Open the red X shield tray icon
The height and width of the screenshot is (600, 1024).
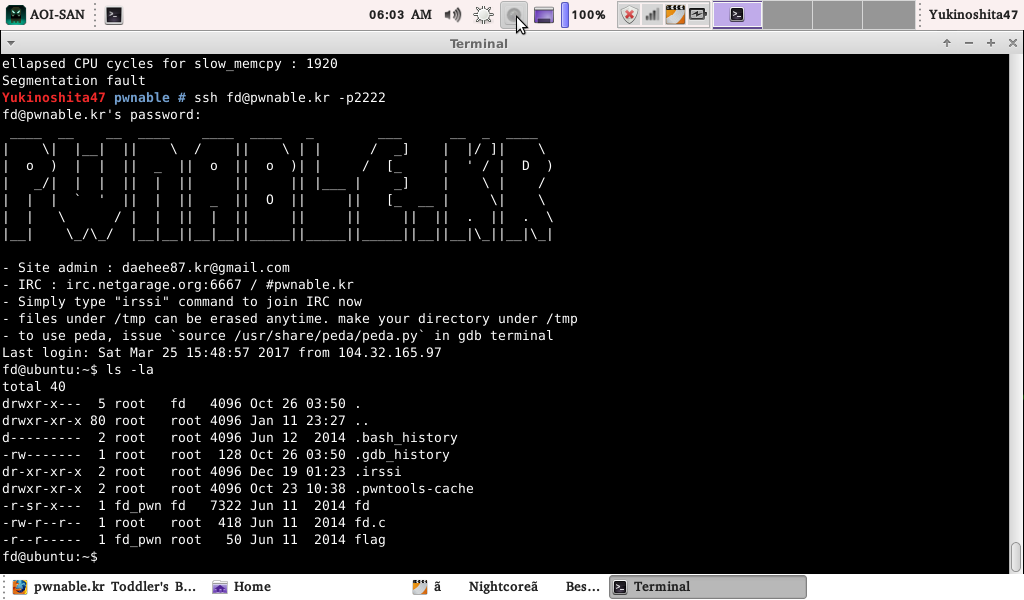pyautogui.click(x=629, y=14)
